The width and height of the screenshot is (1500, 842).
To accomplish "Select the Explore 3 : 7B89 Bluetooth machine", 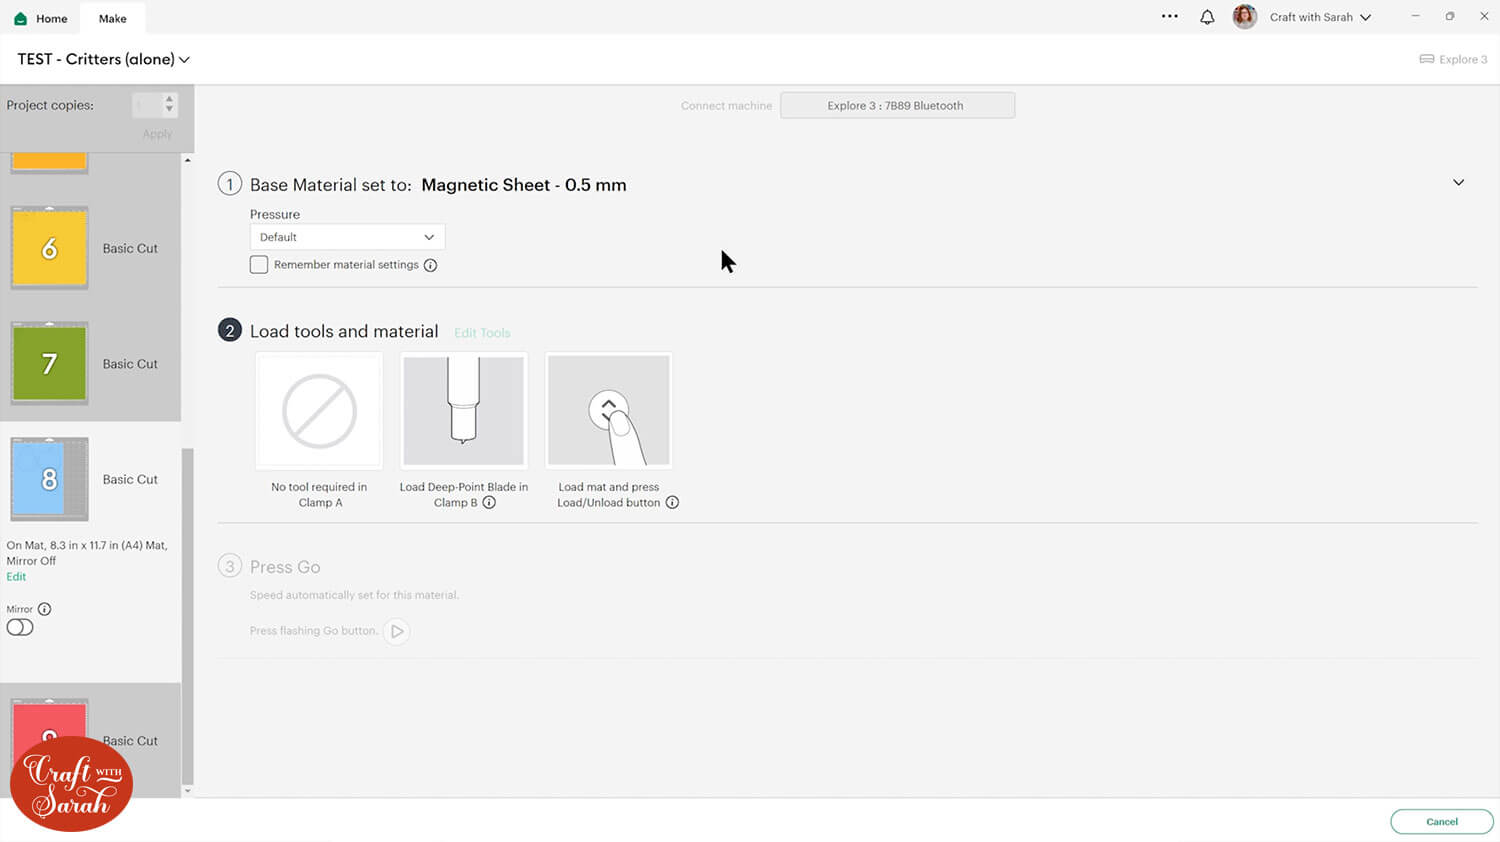I will 897,106.
